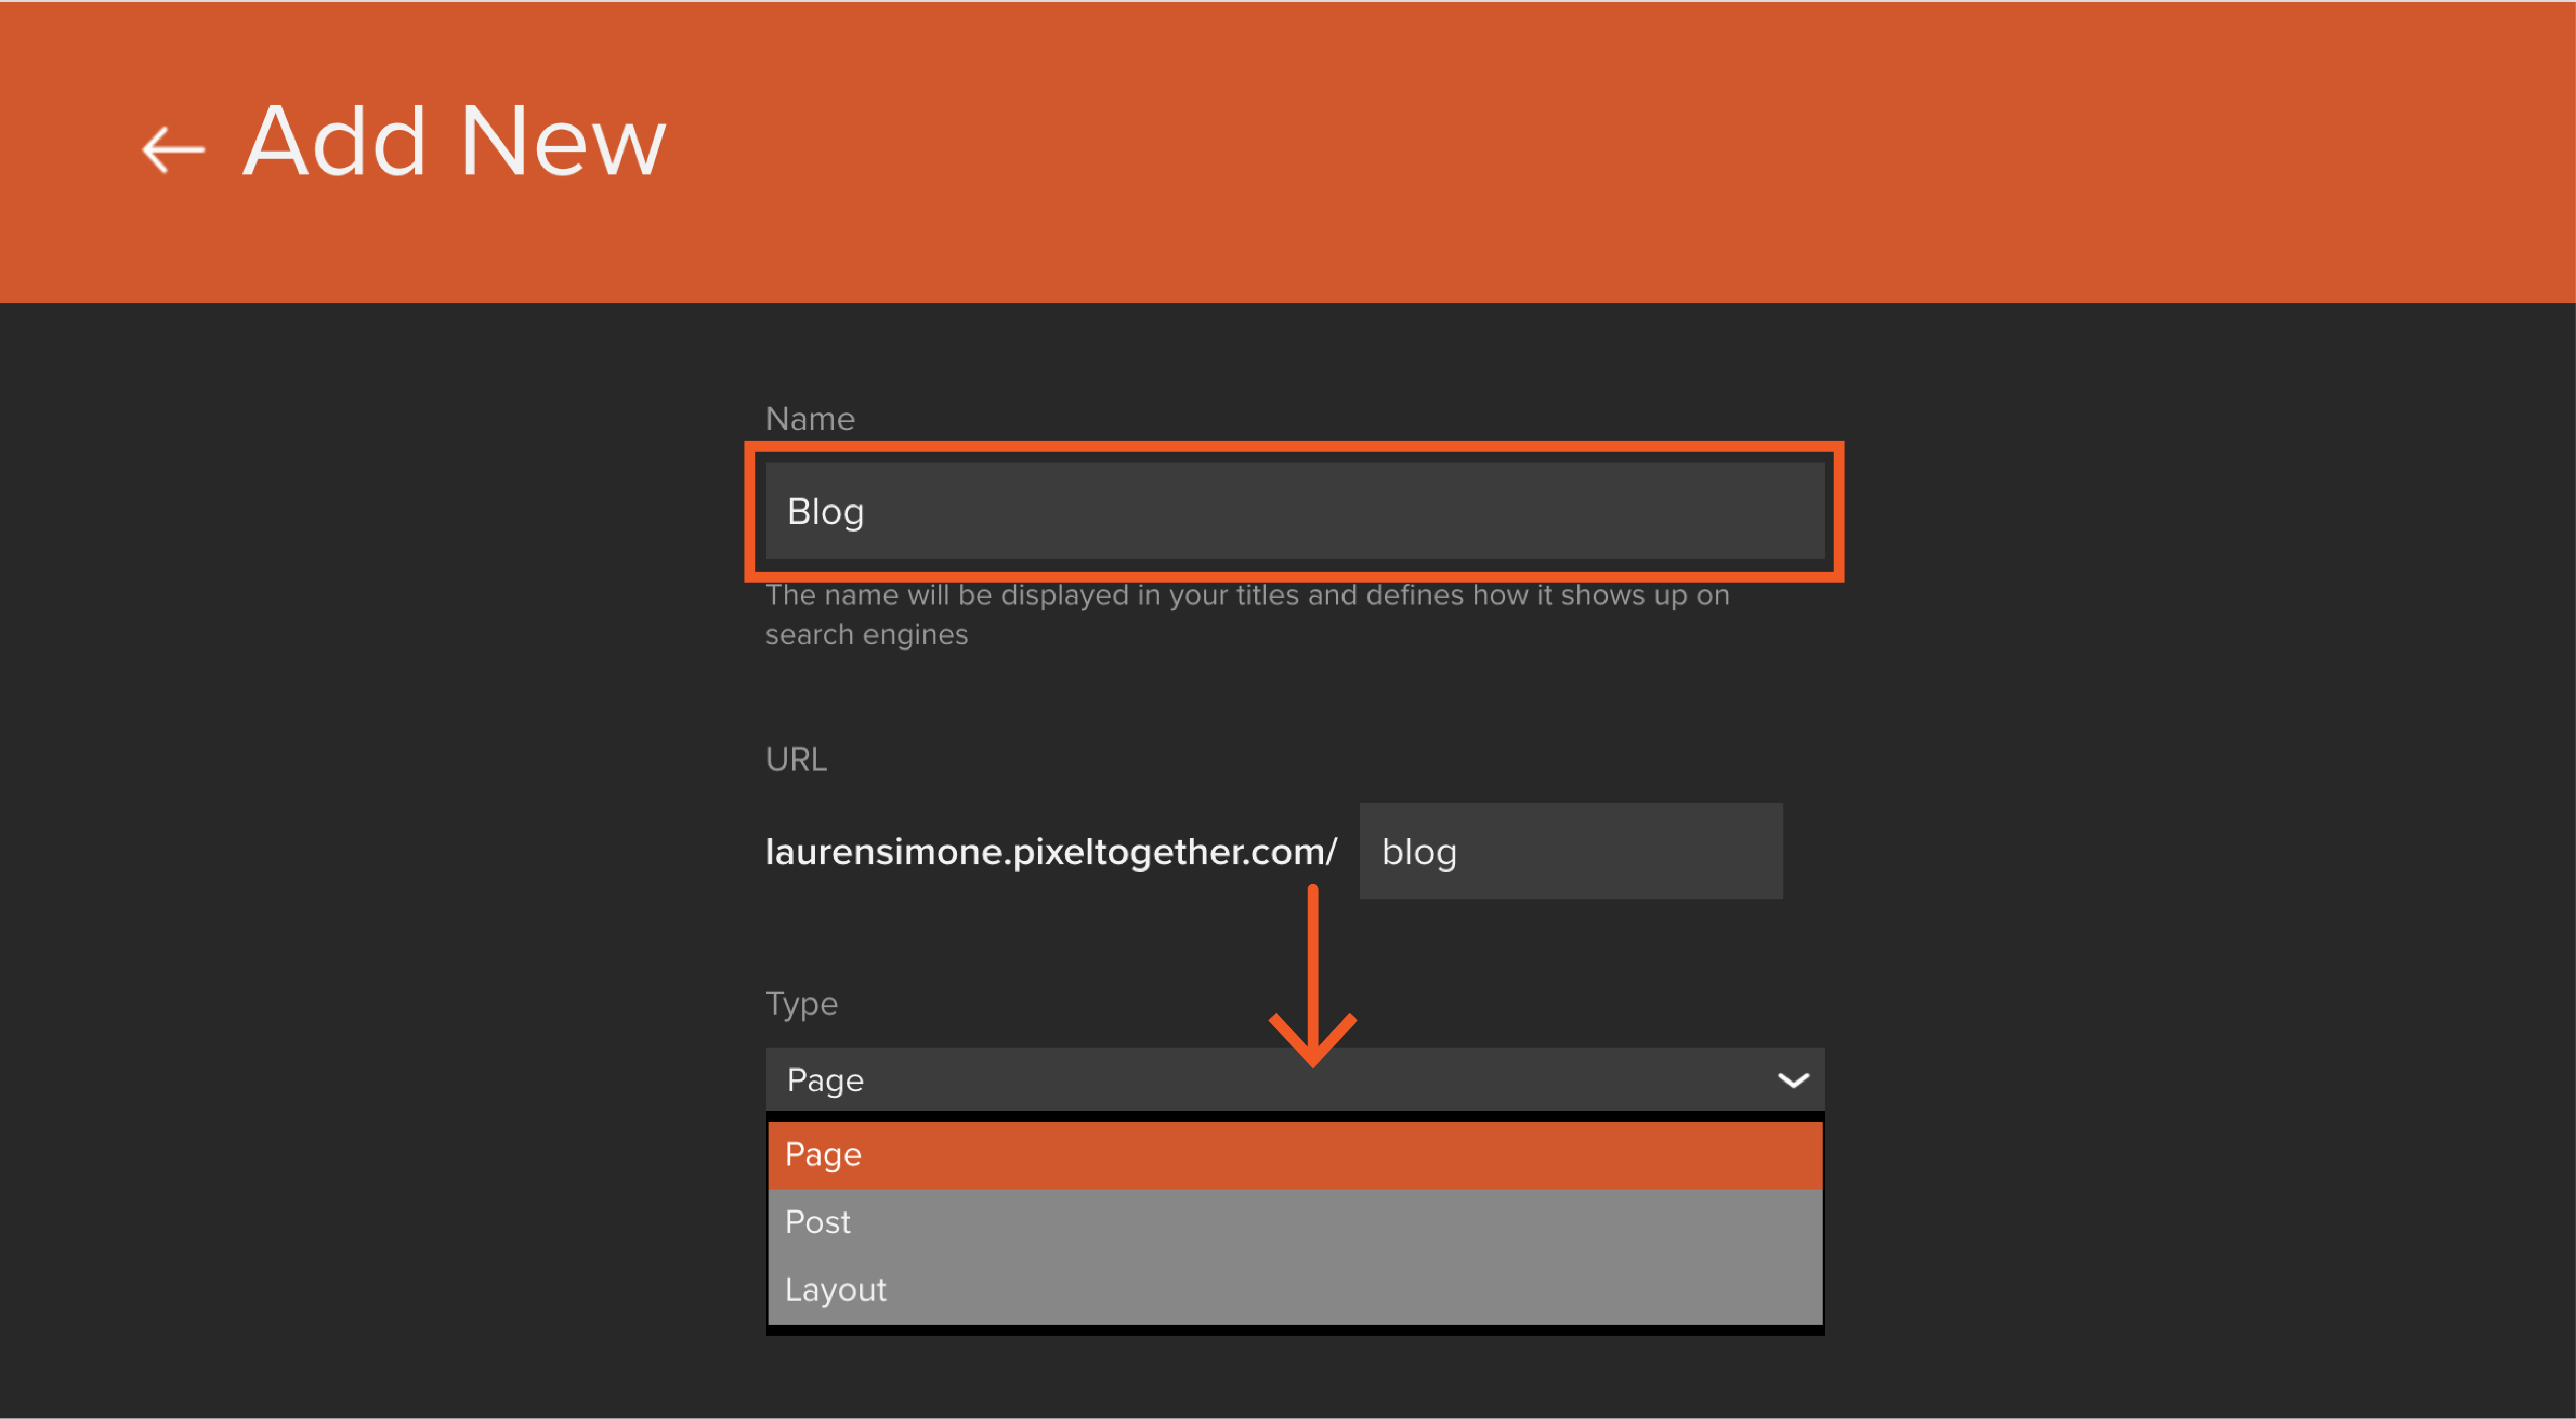2576x1419 pixels.
Task: Choose "Layout" from the Type list
Action: click(1293, 1290)
